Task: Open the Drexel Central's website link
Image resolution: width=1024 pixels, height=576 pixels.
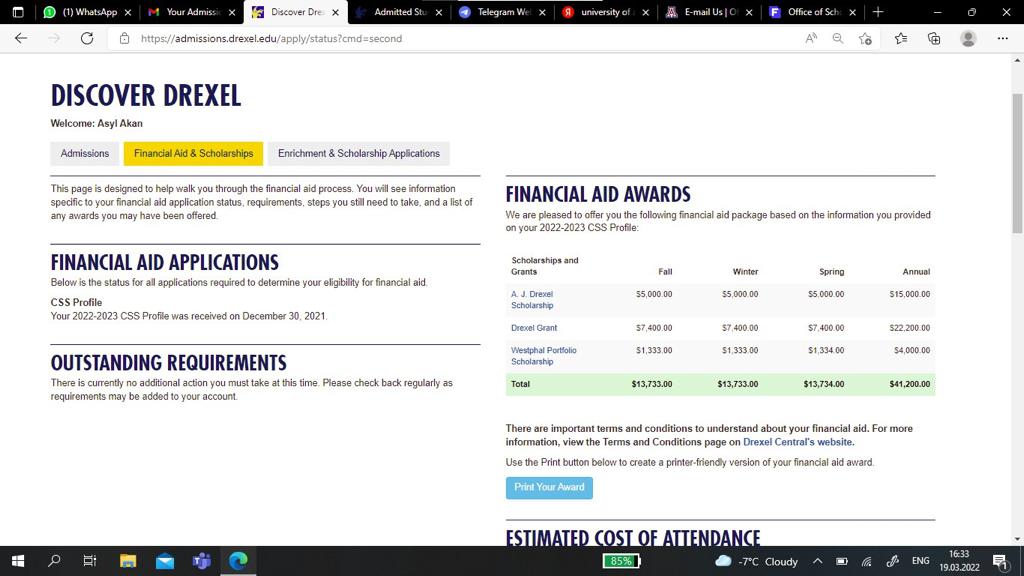Action: [x=798, y=442]
